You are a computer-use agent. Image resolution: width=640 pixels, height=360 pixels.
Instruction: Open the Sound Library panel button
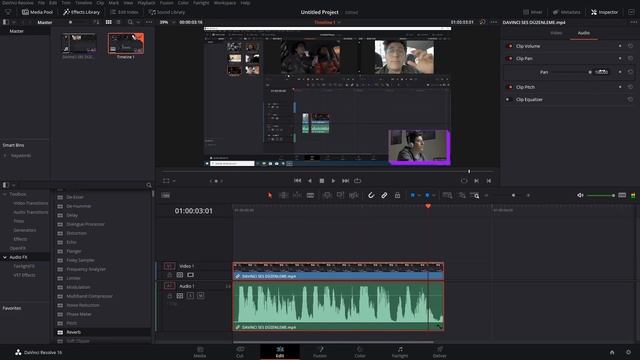coord(167,12)
